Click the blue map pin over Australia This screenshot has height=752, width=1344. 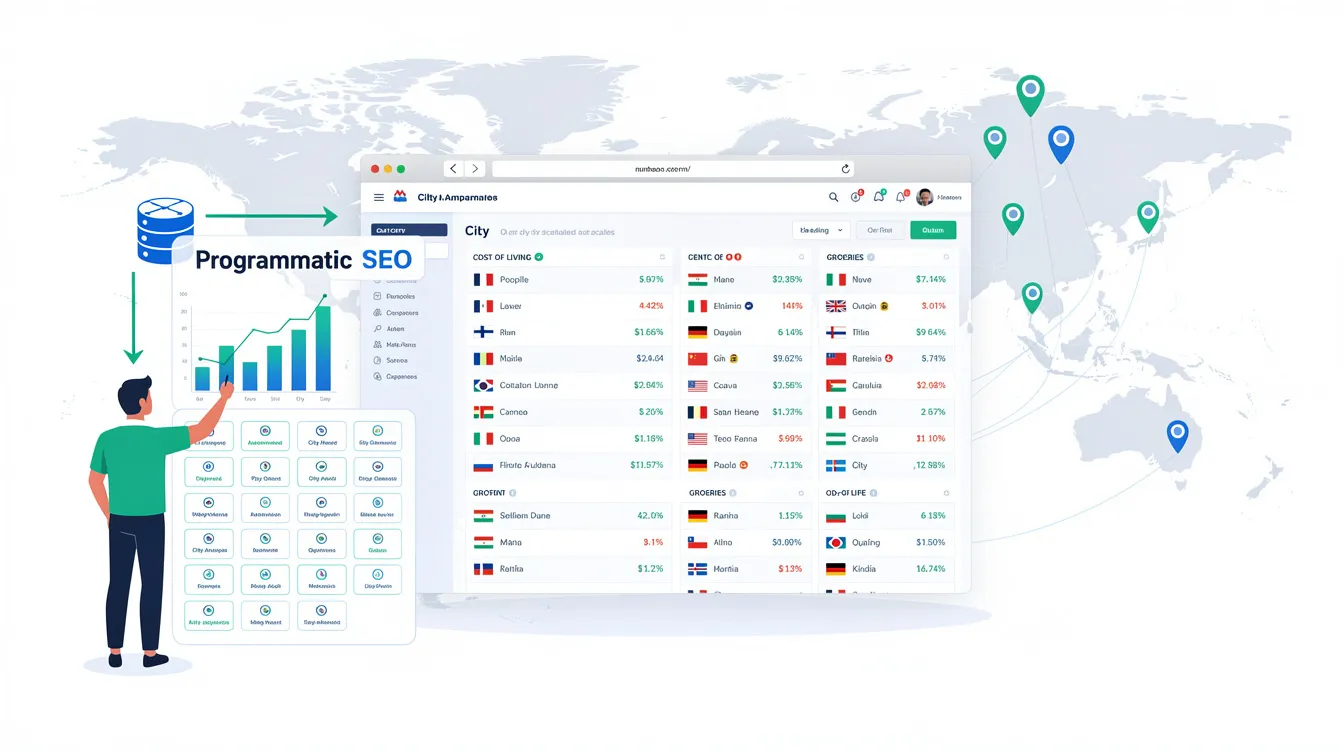tap(1177, 436)
